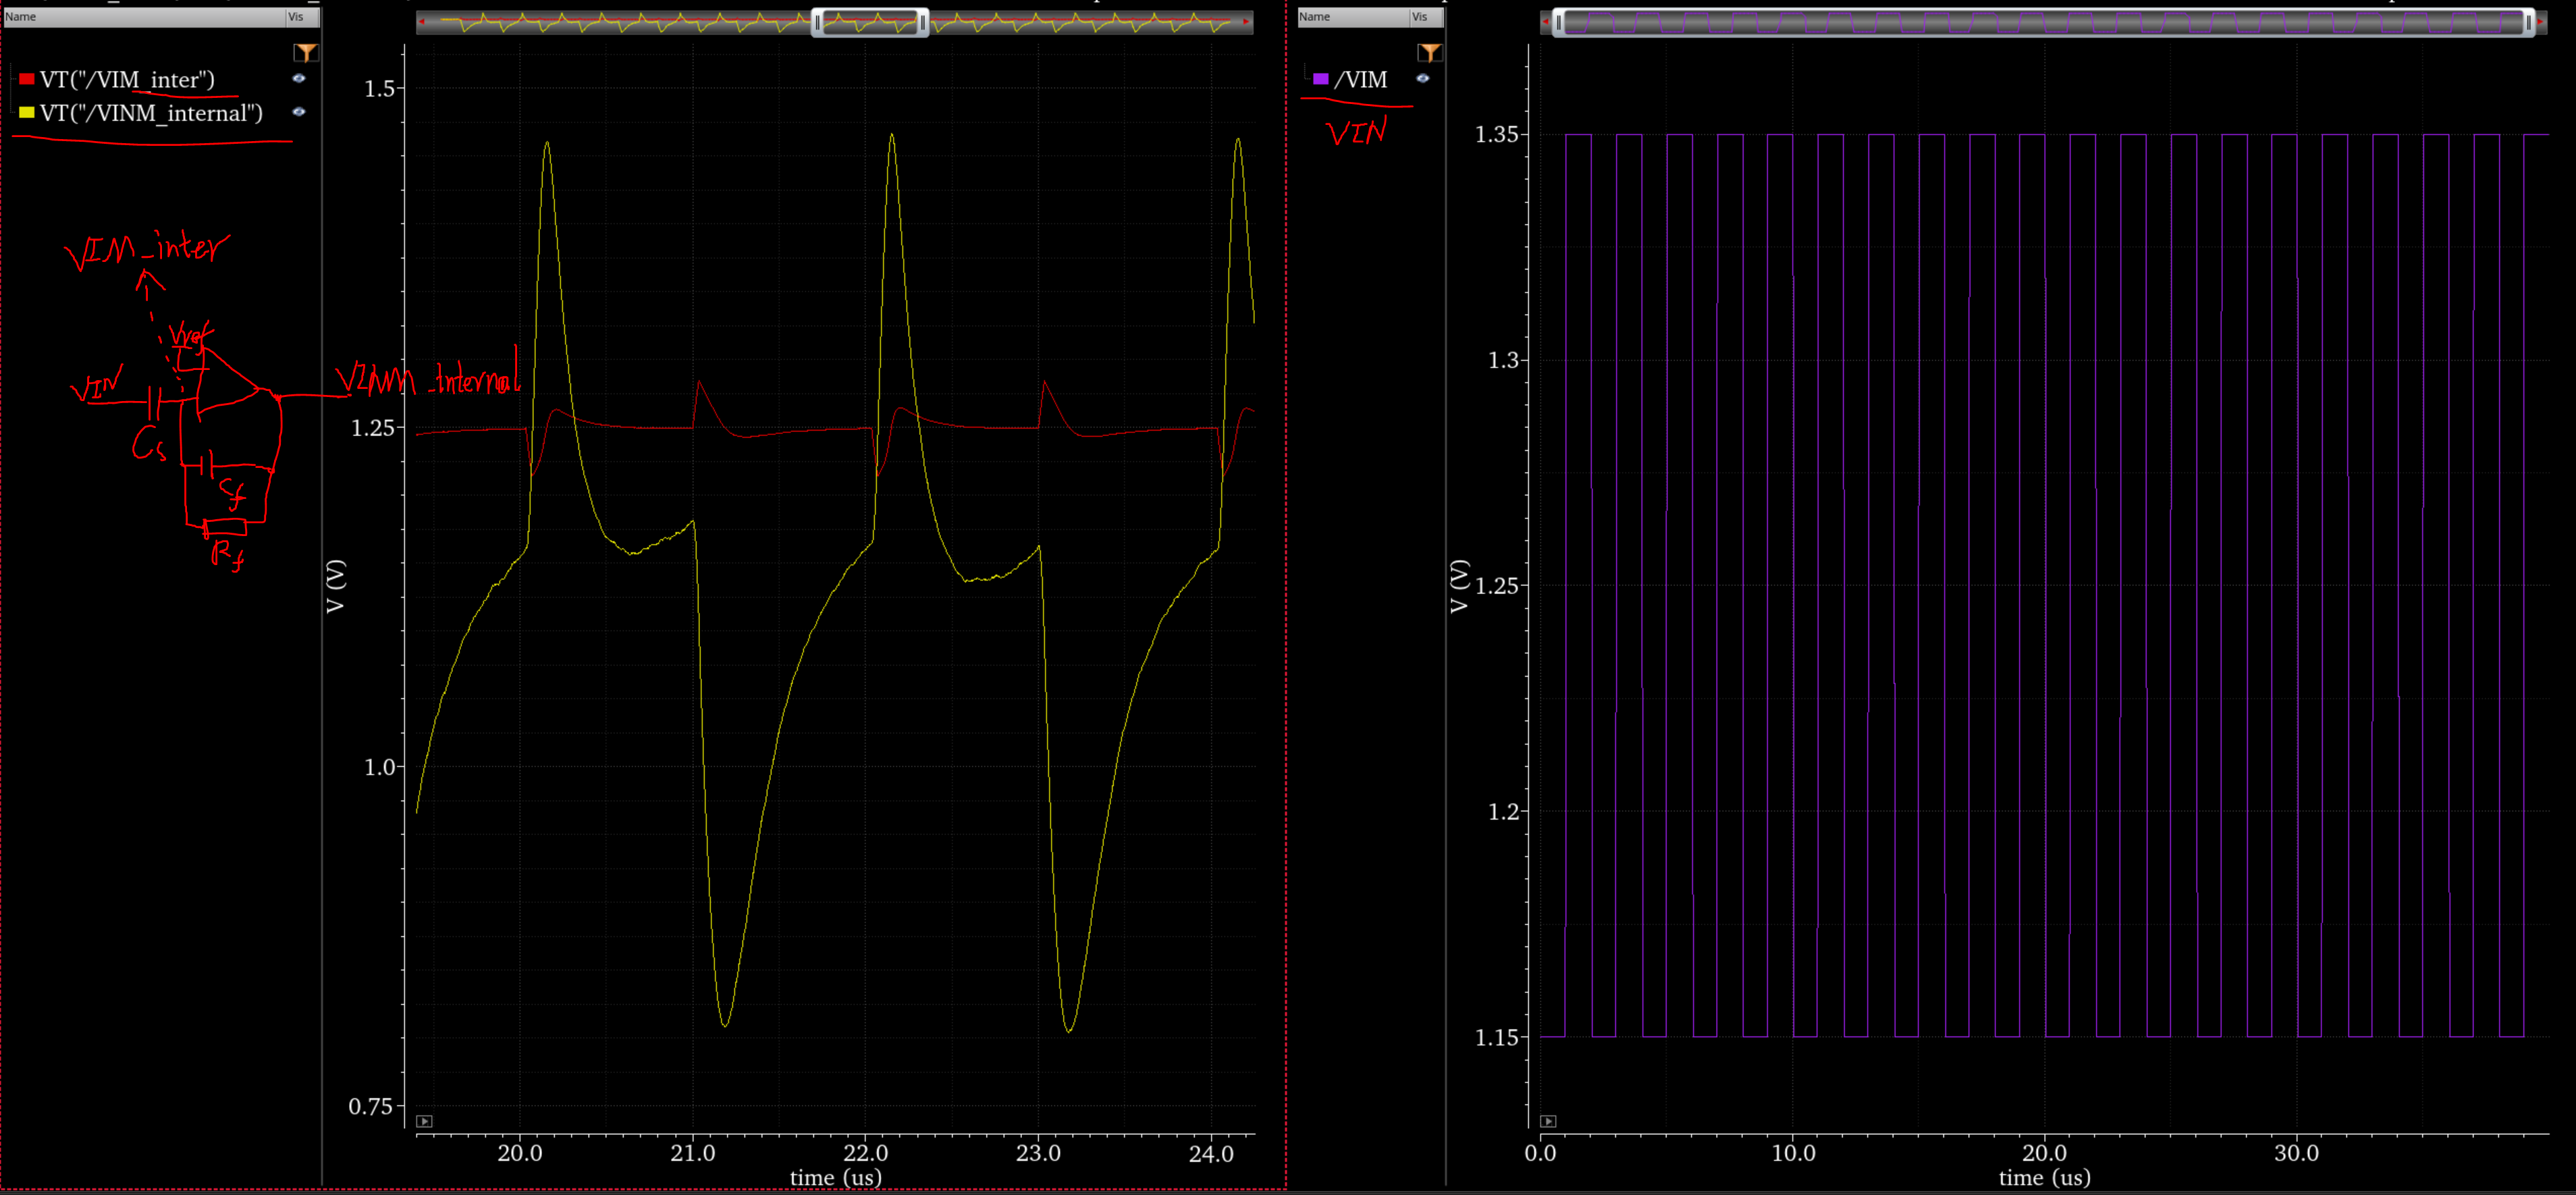
Task: Click the time (us) x-axis label of left plot
Action: pyautogui.click(x=836, y=1178)
